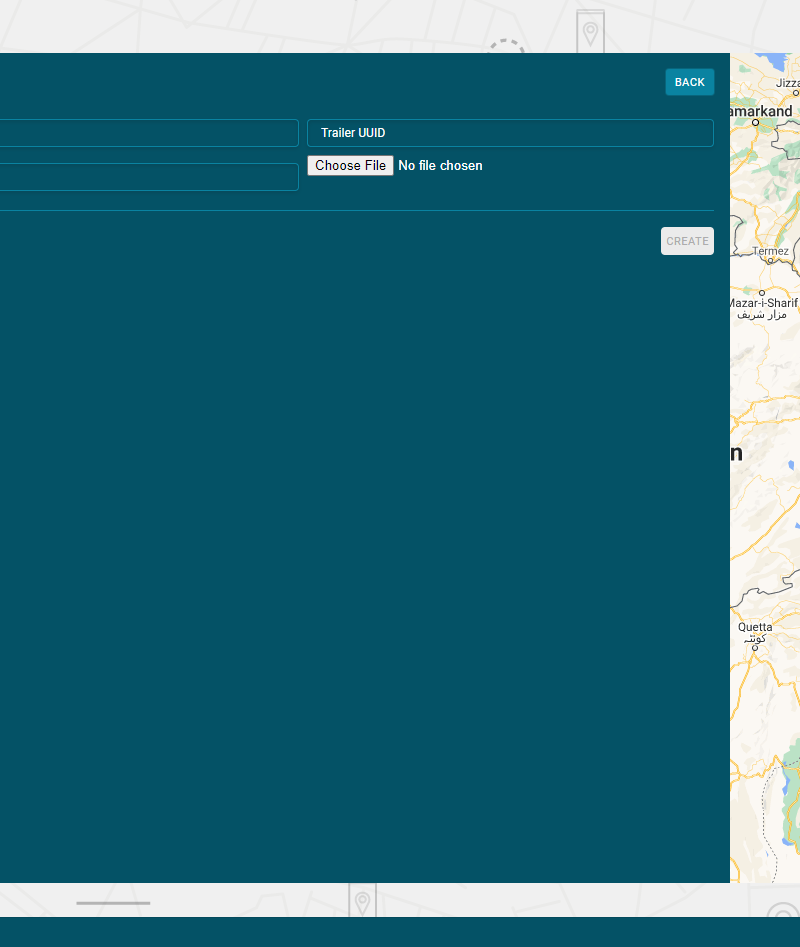800x947 pixels.
Task: Open the Choose File picker
Action: 350,165
